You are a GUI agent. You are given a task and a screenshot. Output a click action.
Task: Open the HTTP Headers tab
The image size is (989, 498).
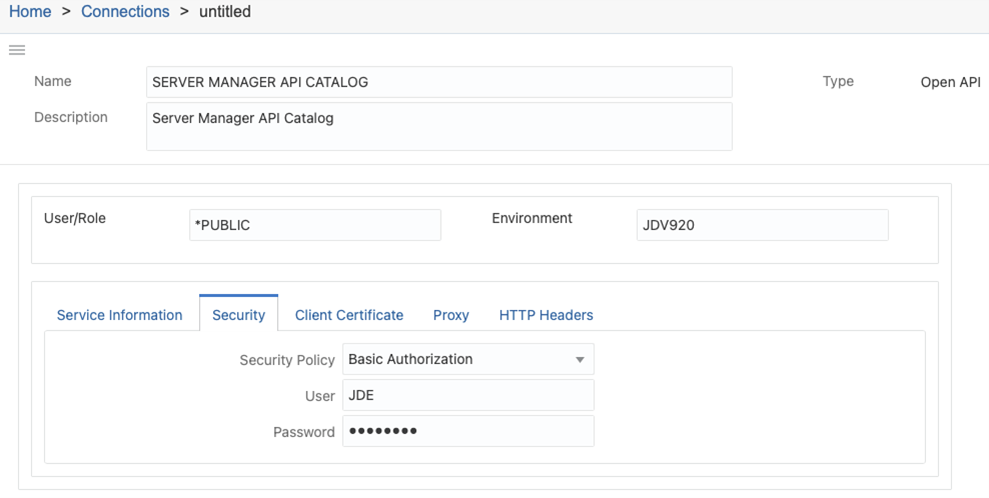click(546, 315)
